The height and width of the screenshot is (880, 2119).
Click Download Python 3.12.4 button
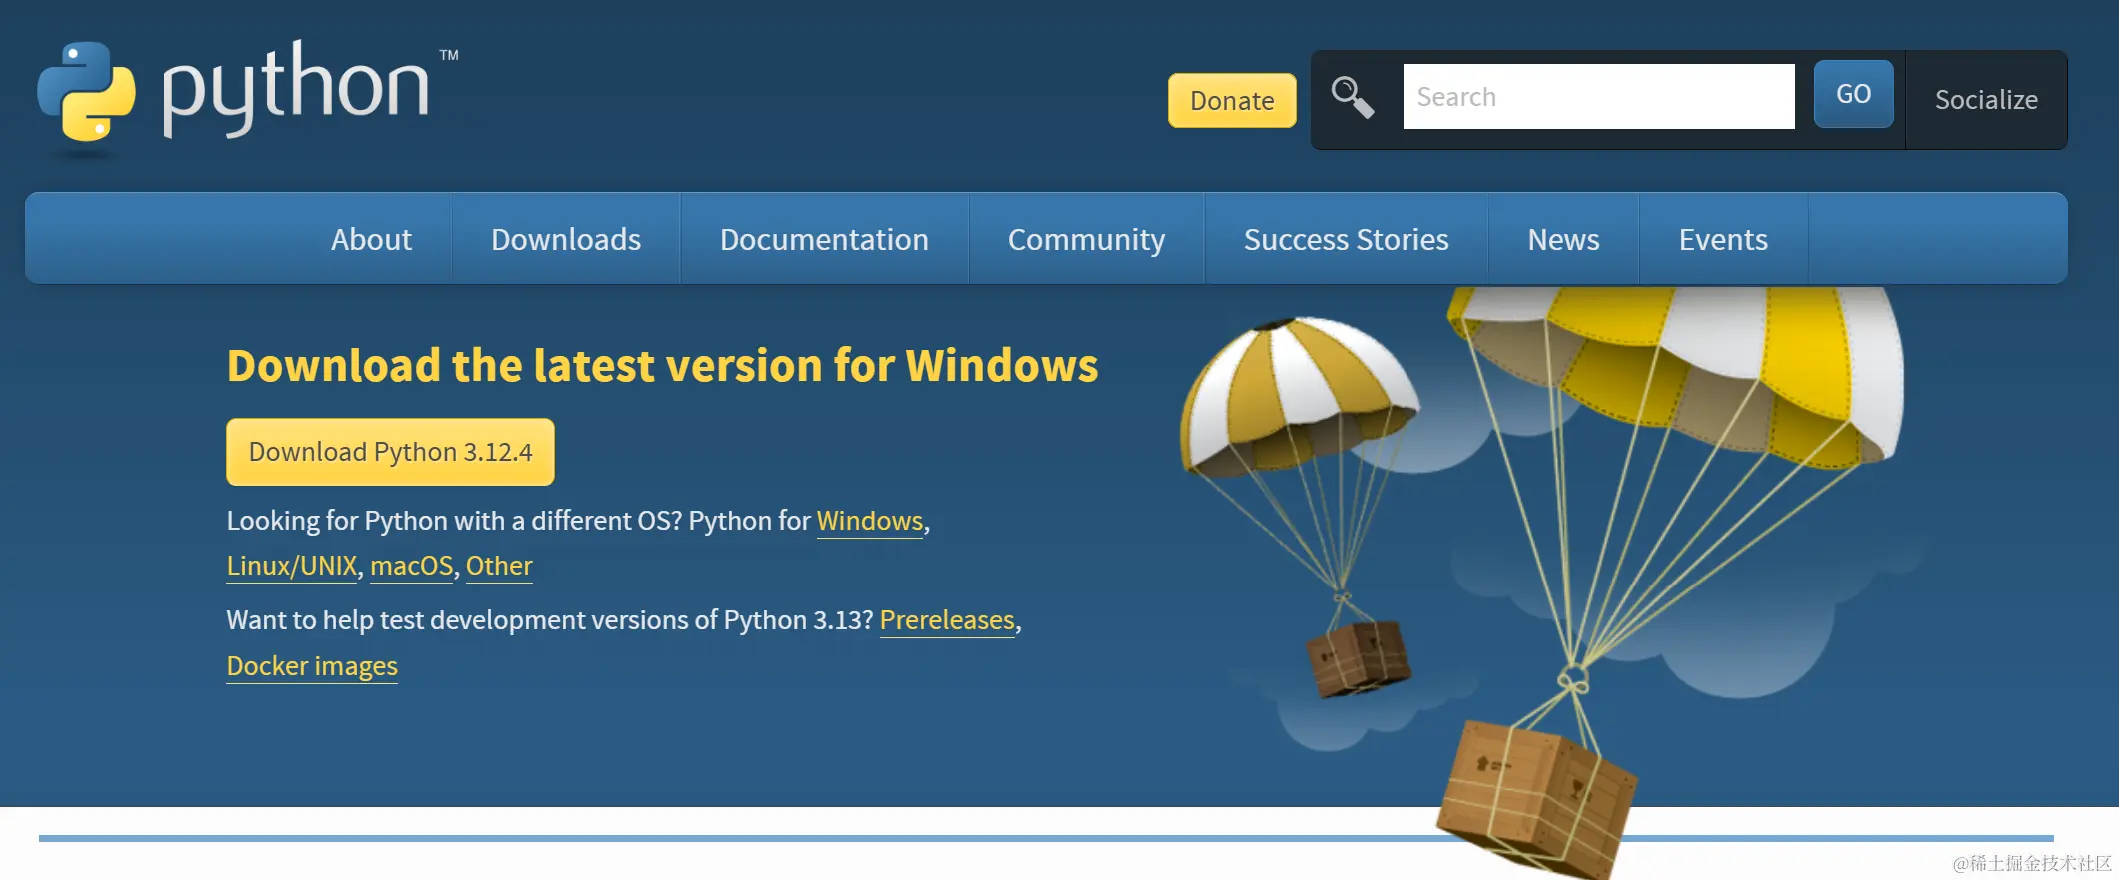[390, 452]
